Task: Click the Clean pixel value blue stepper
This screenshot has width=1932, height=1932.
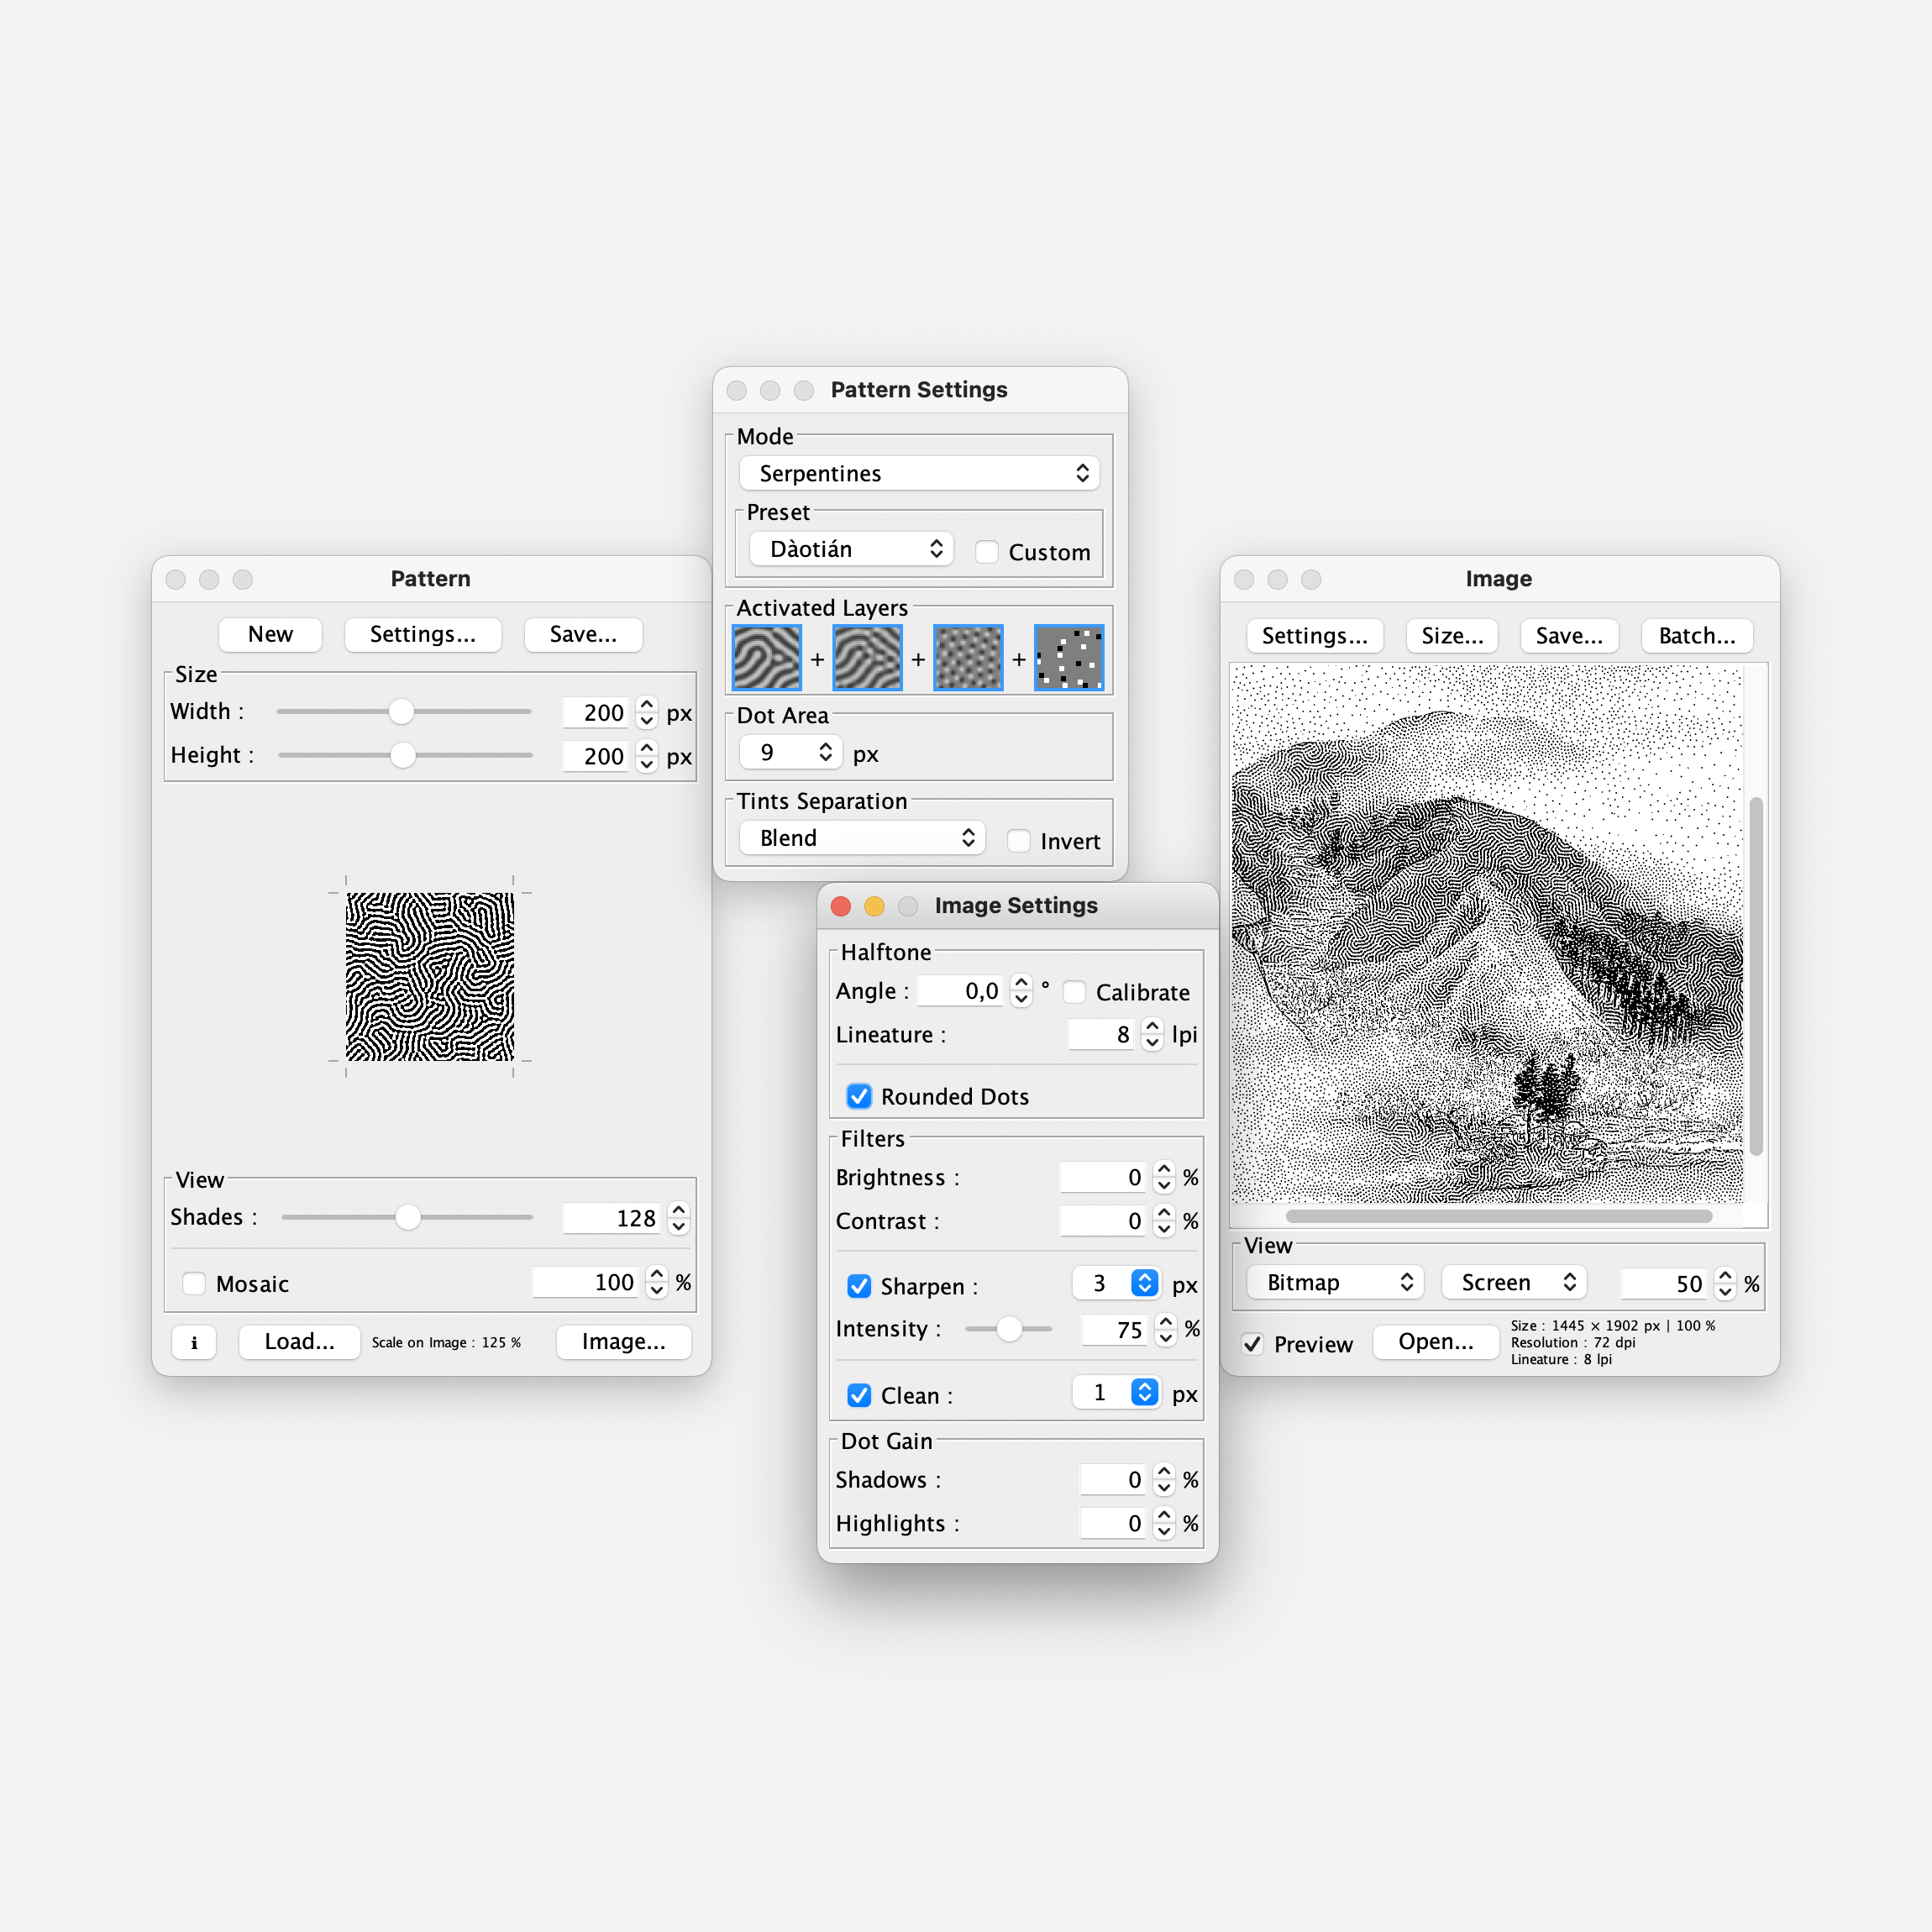Action: click(x=1145, y=1392)
